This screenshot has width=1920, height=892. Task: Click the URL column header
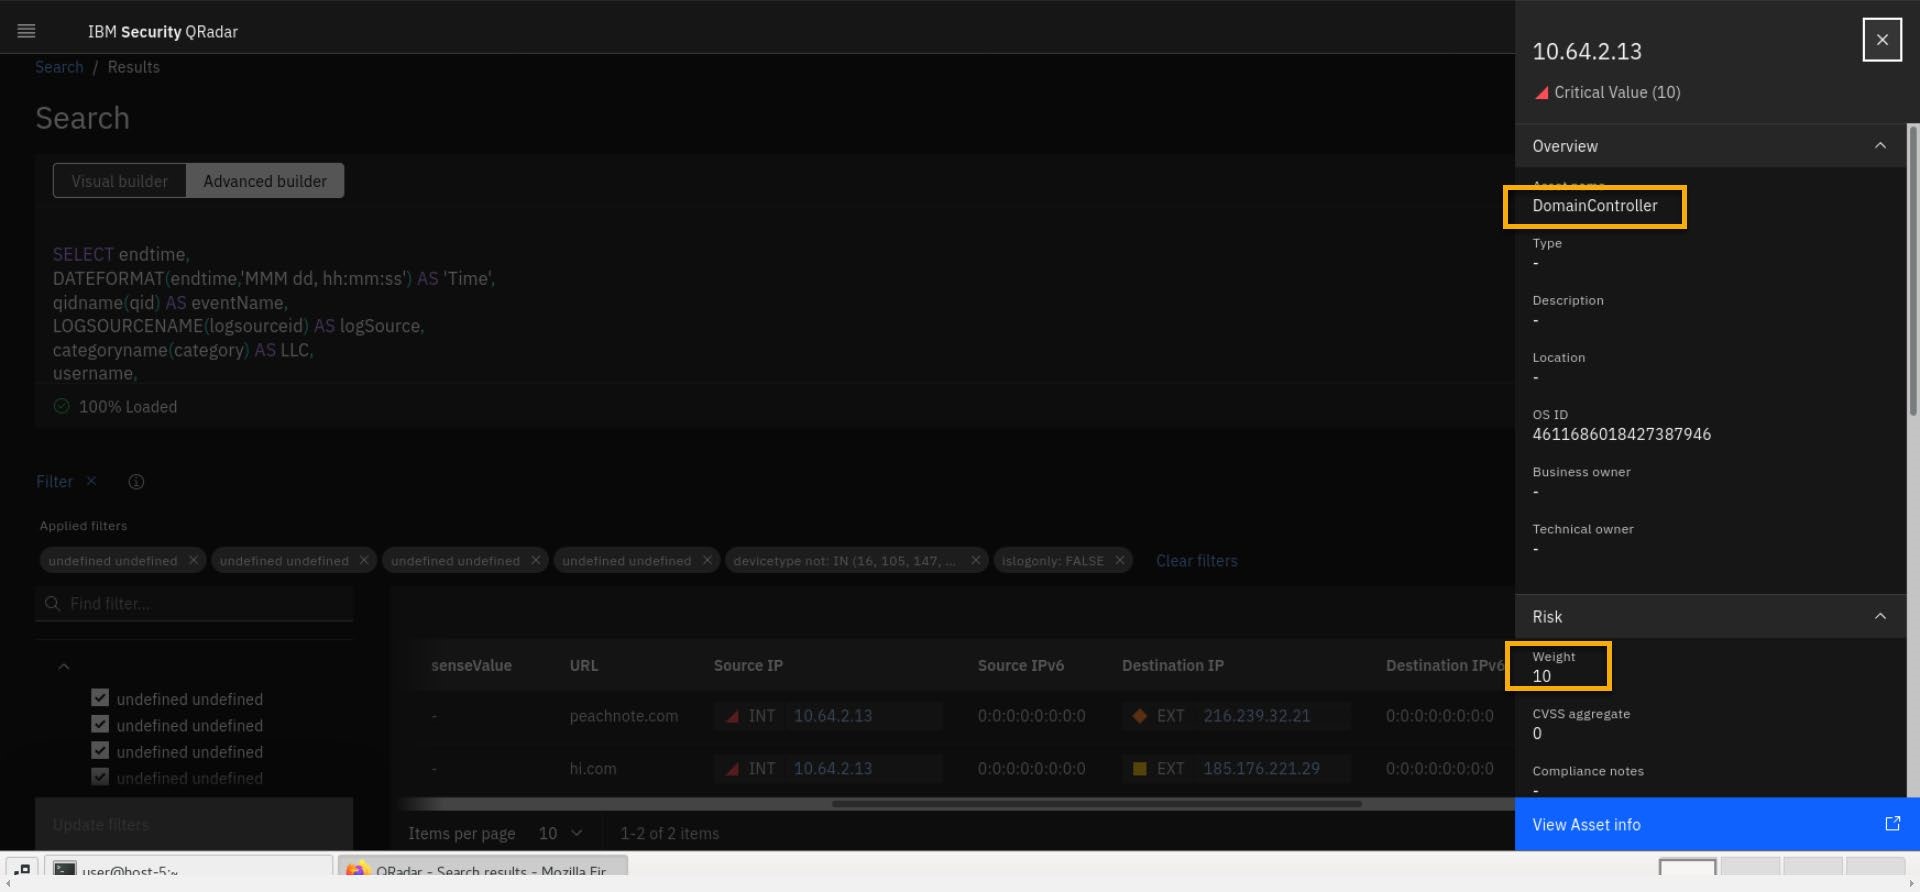pos(584,666)
